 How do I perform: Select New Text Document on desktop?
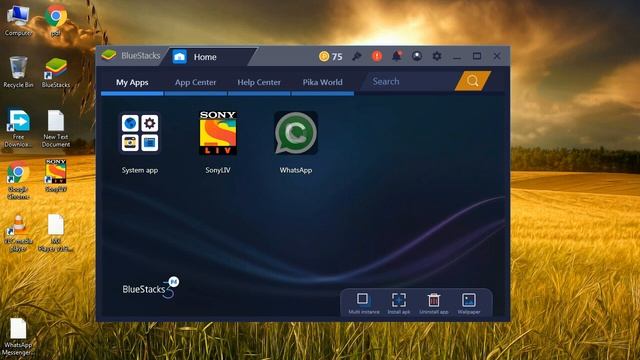click(x=56, y=128)
